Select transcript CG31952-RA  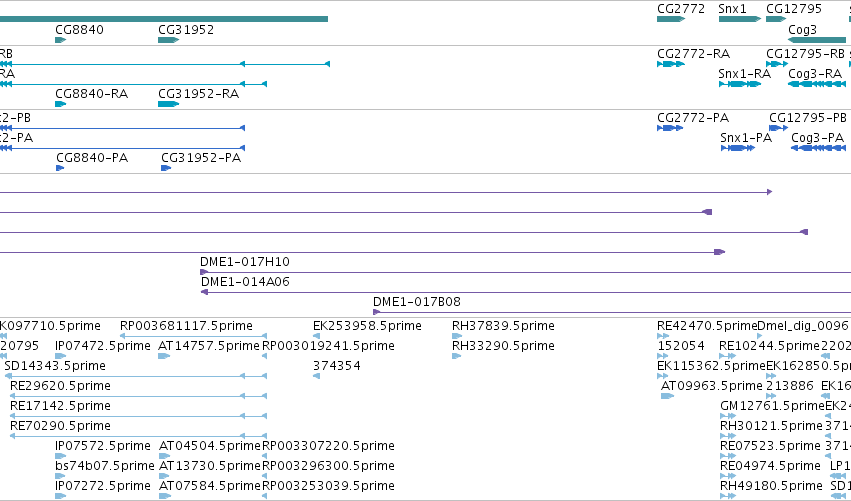tap(168, 104)
